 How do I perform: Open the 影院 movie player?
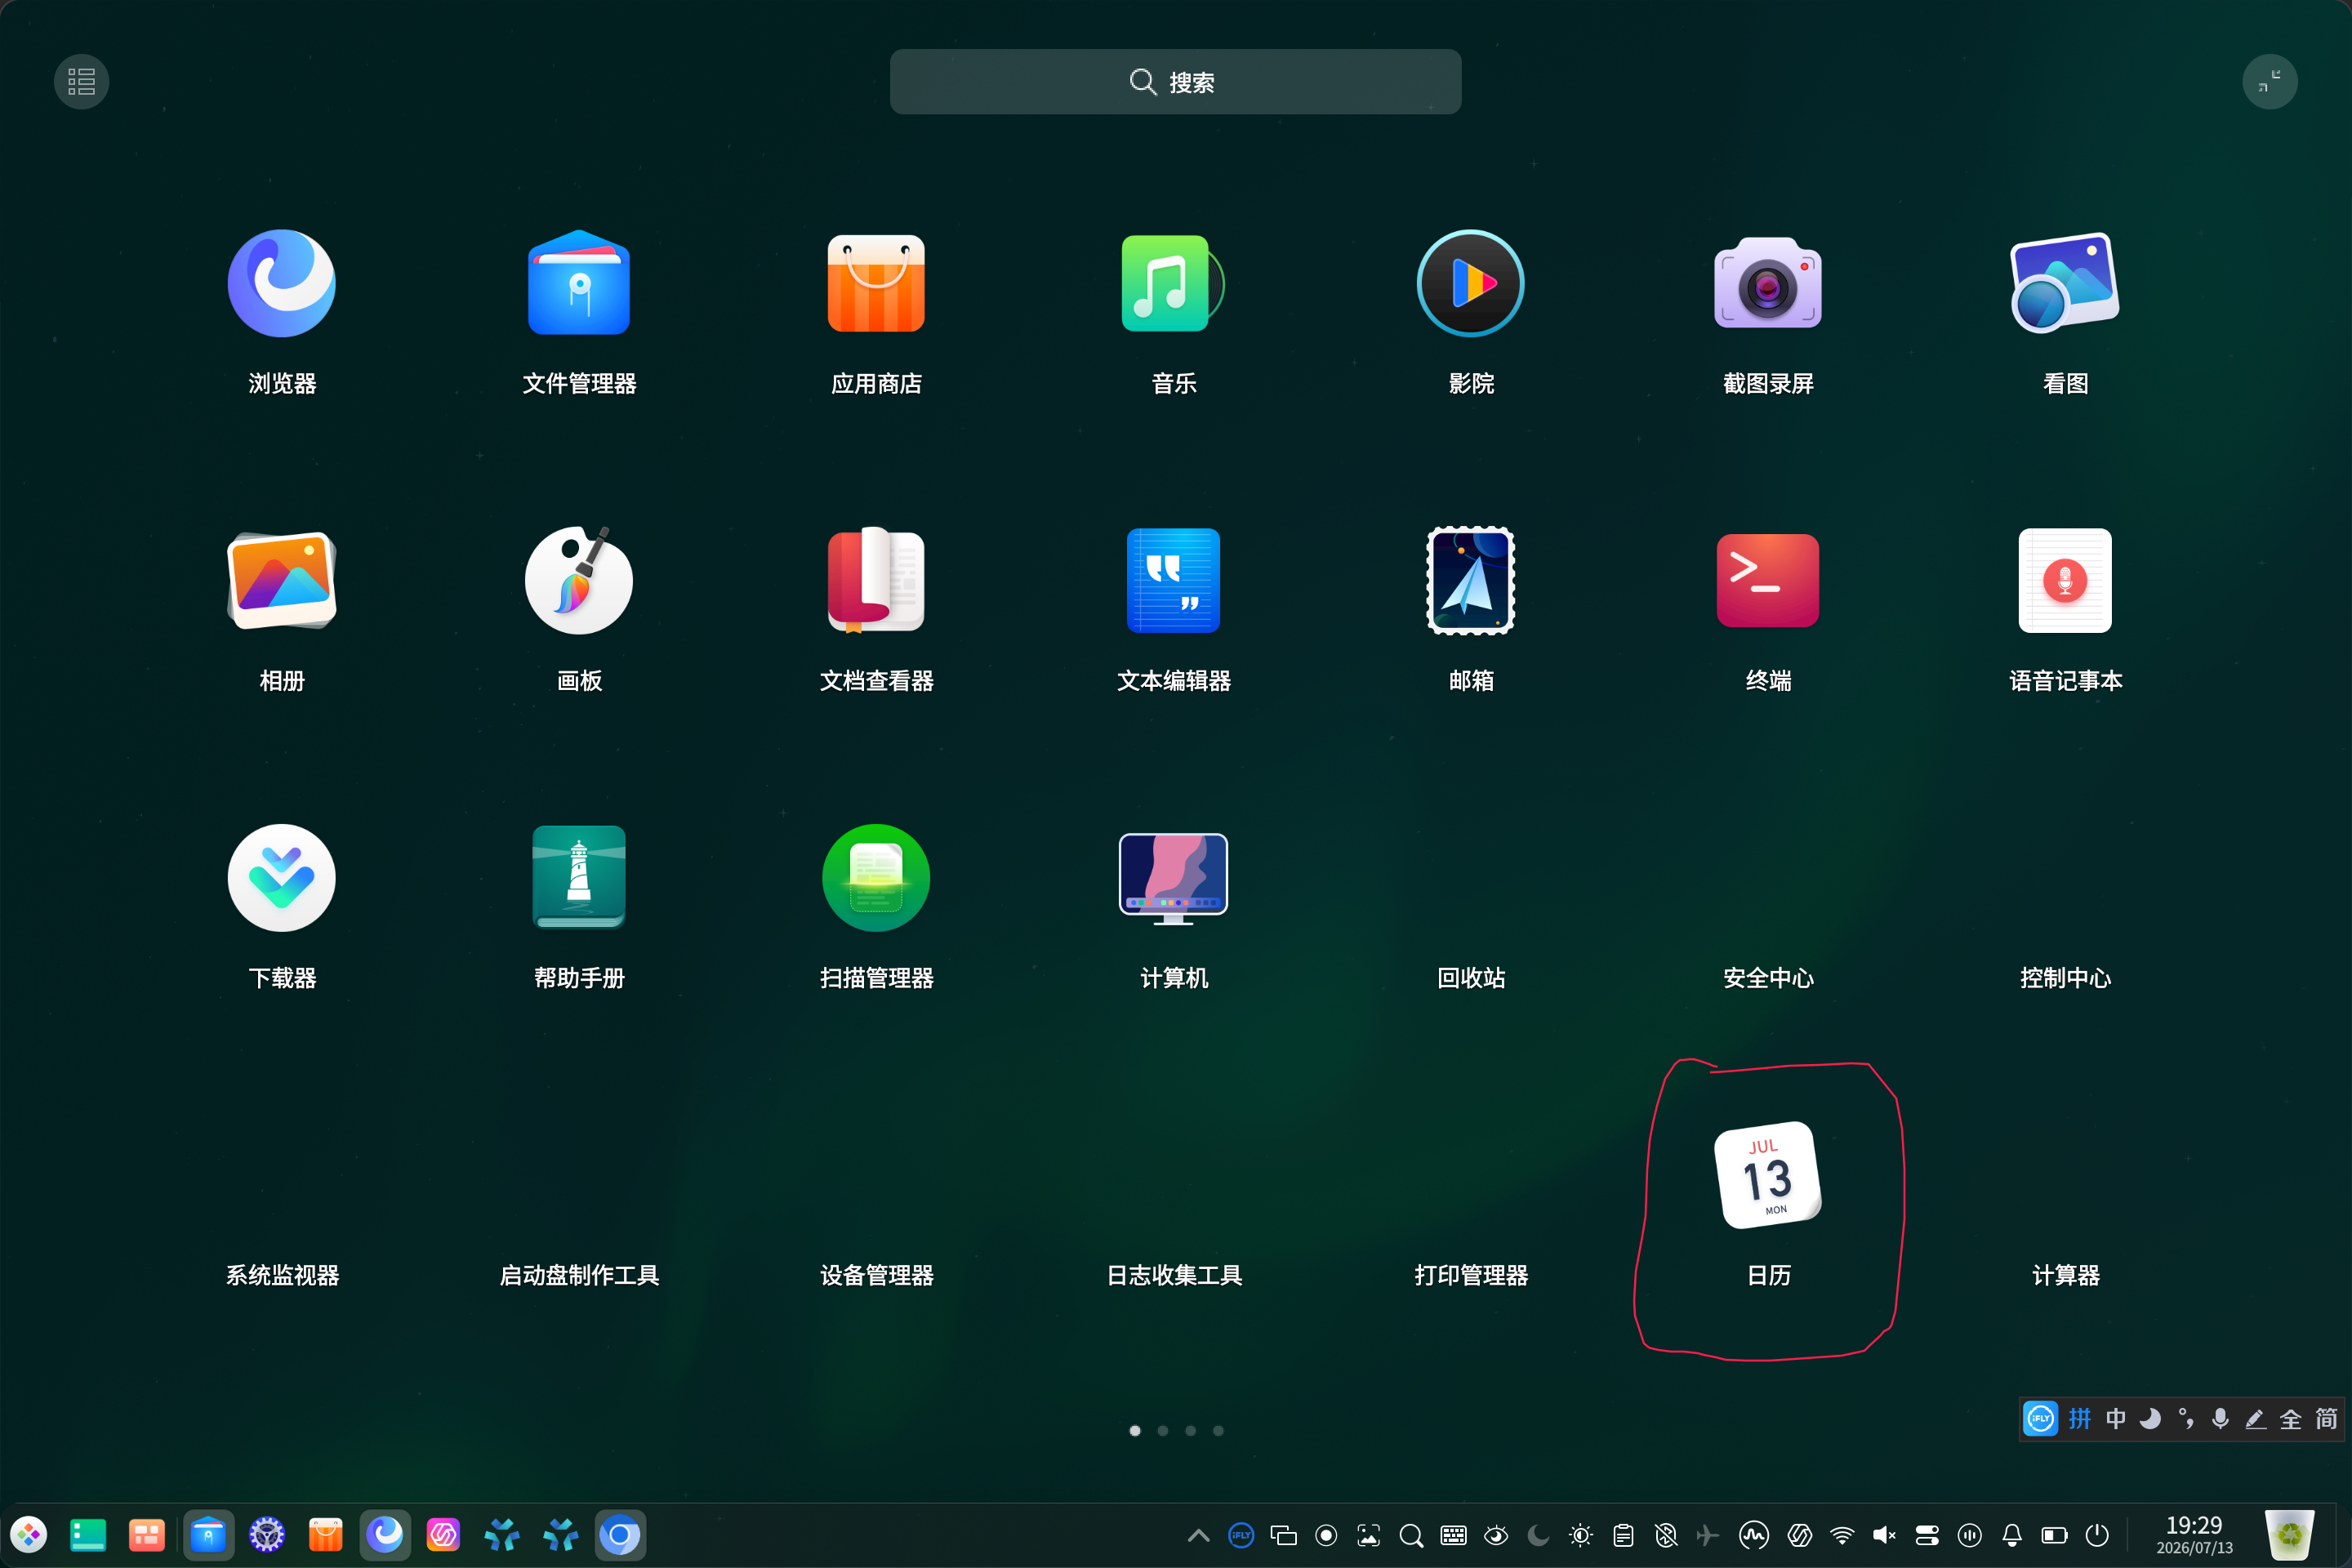tap(1470, 284)
